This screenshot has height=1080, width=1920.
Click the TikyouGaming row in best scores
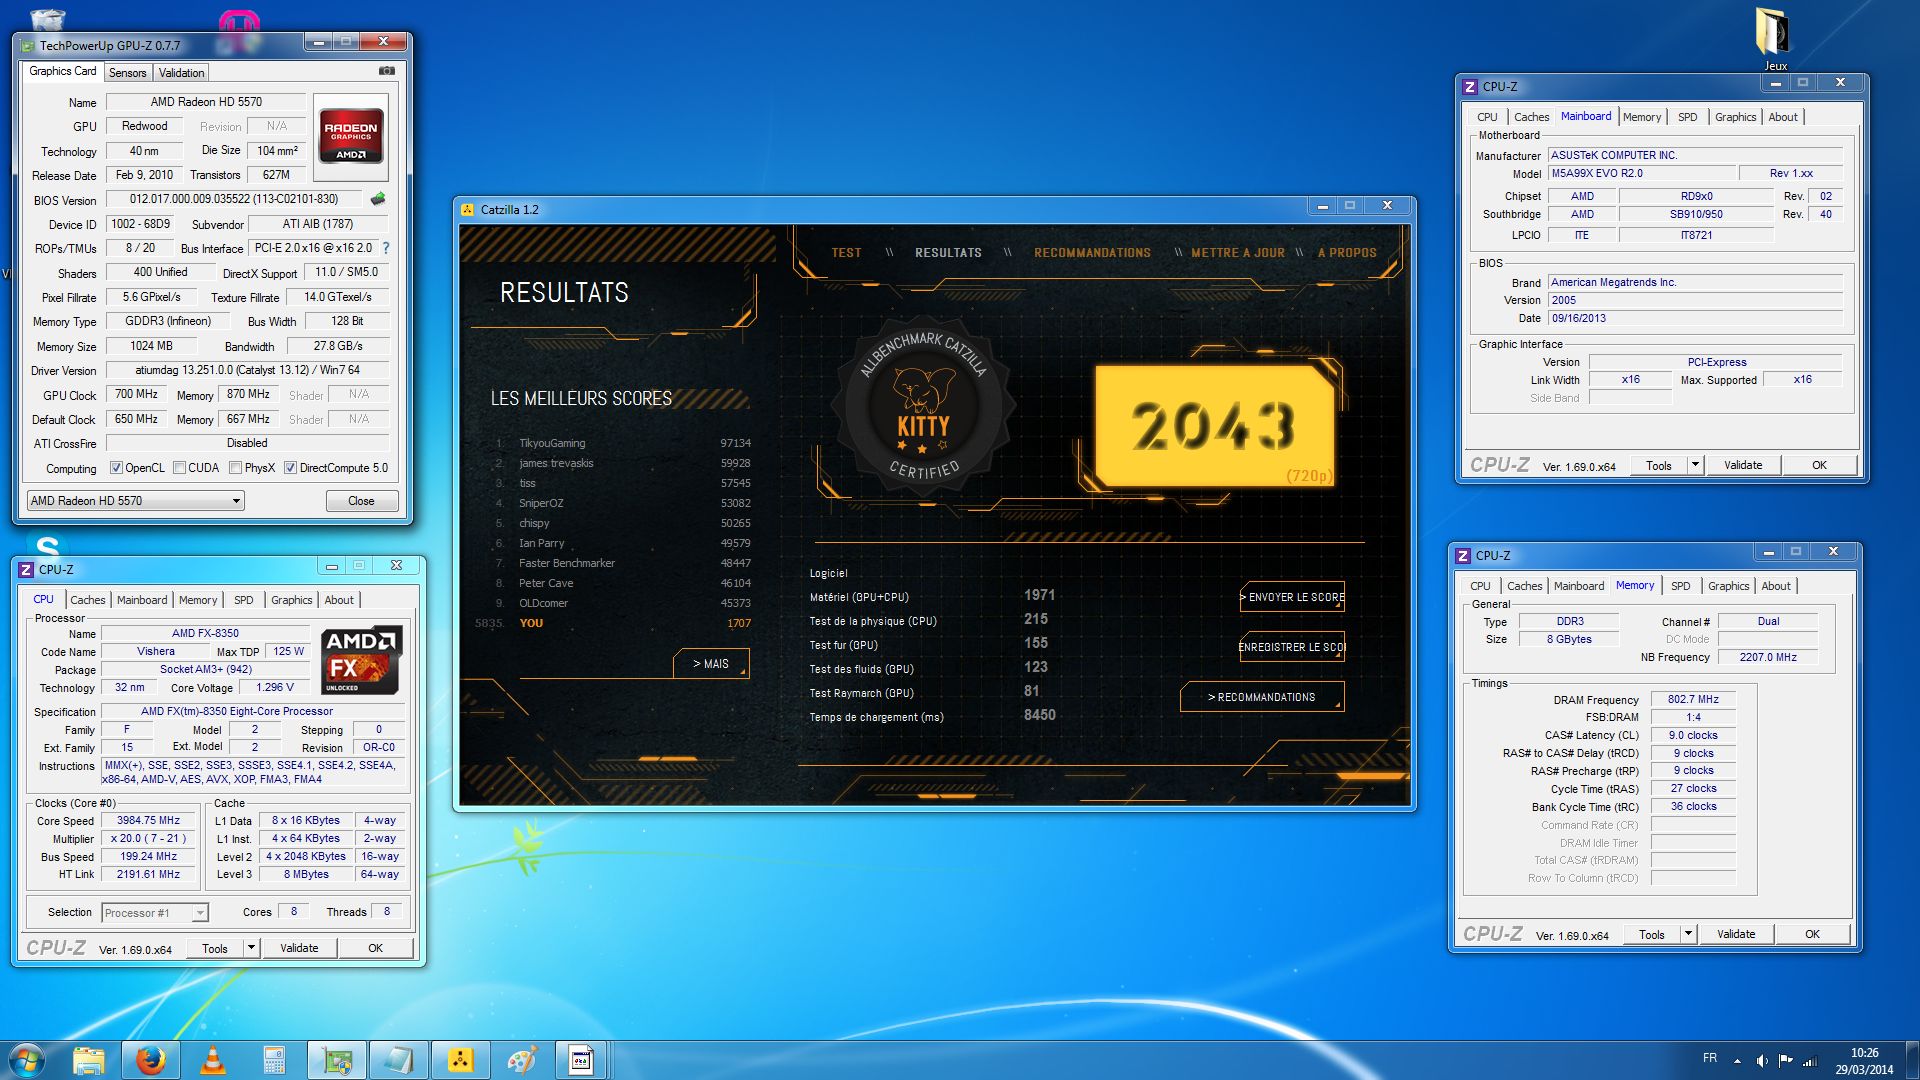pos(622,443)
